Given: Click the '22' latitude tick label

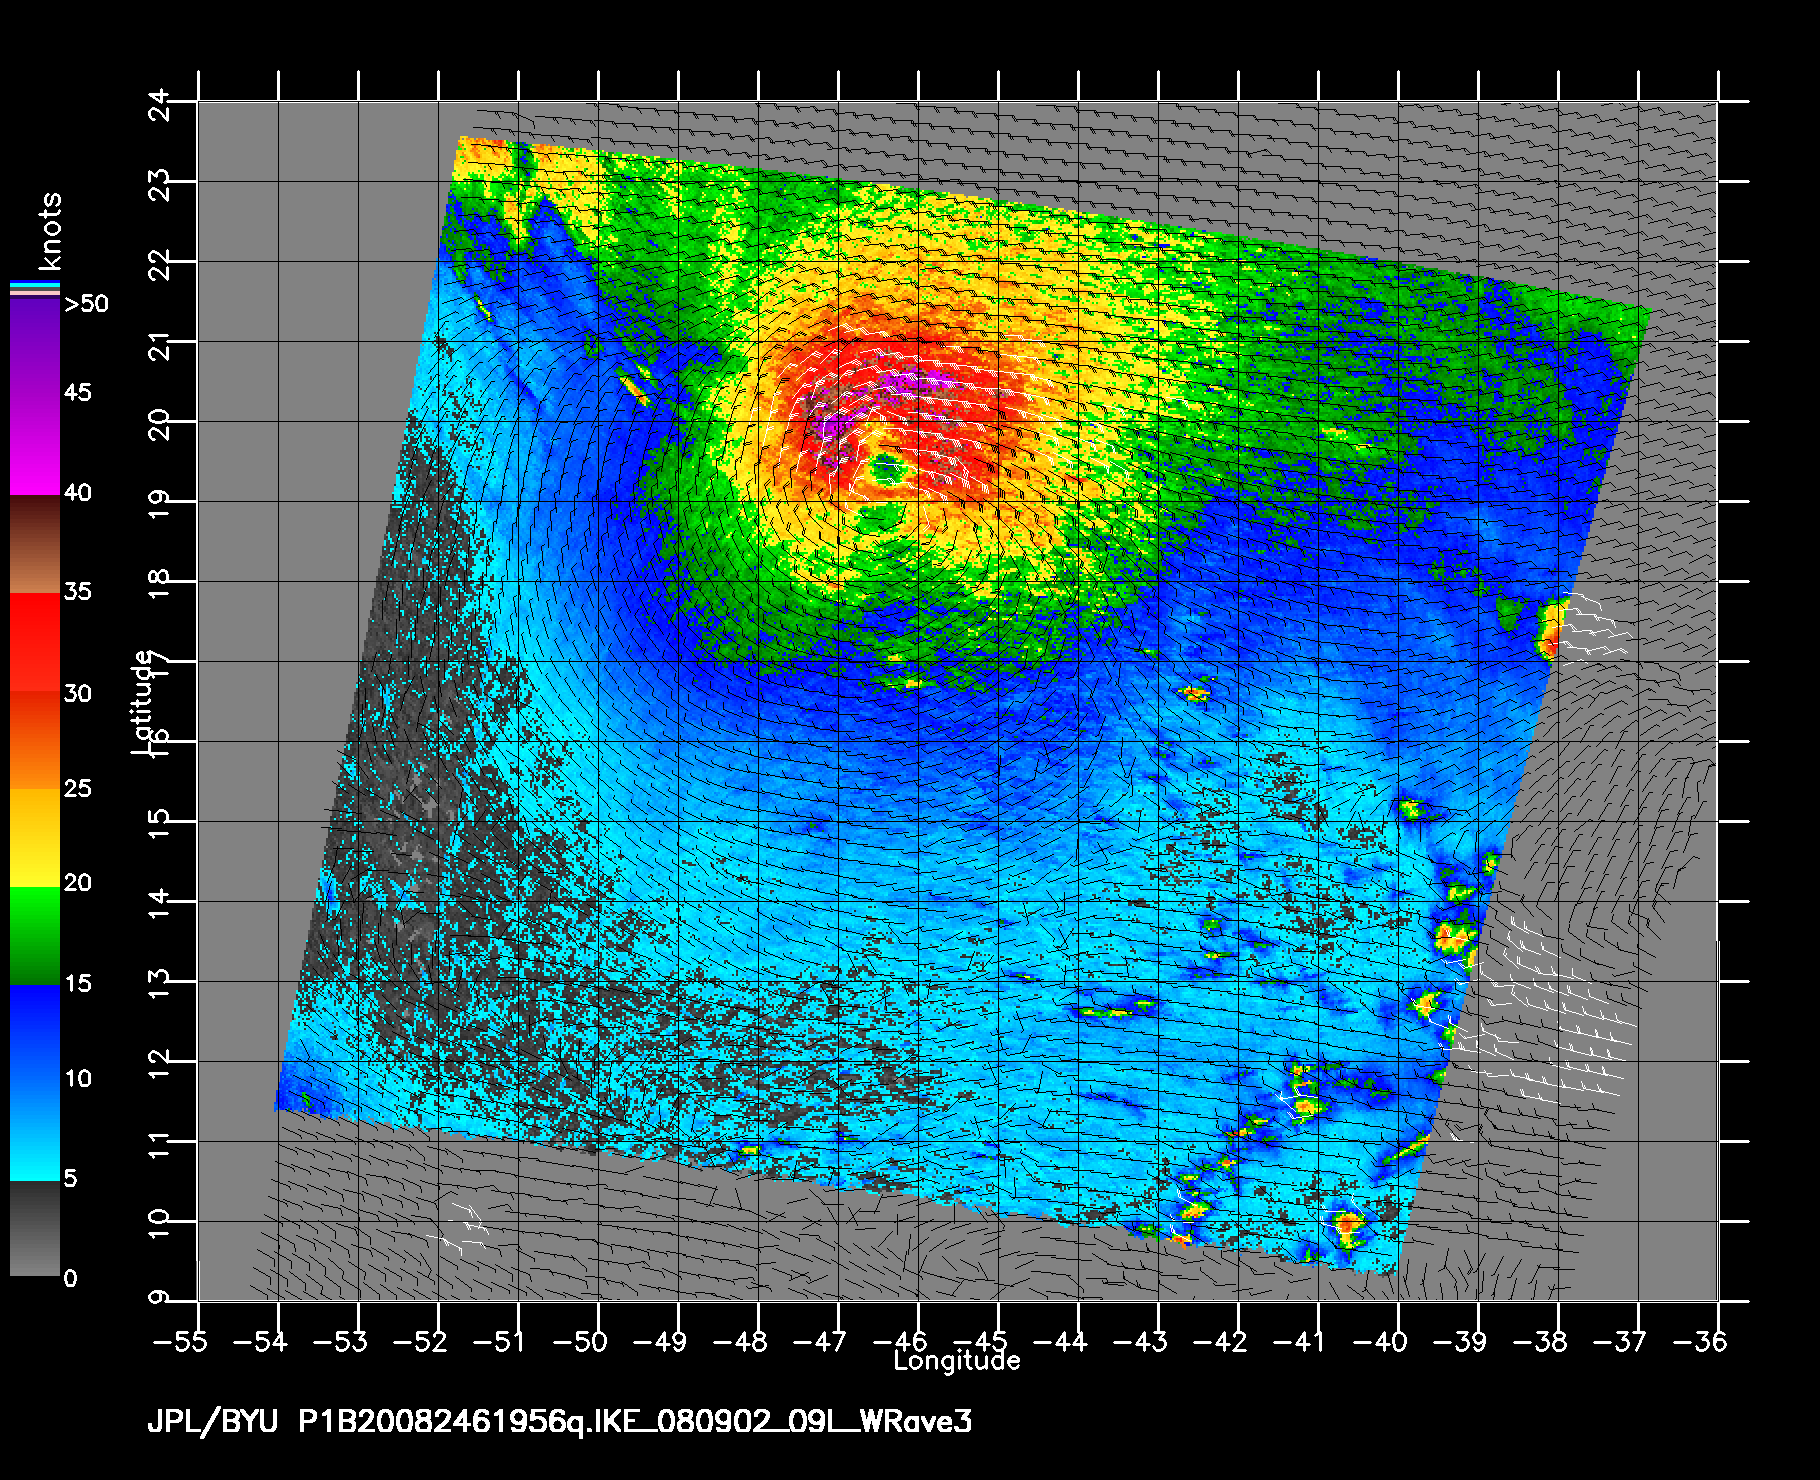Looking at the screenshot, I should [x=159, y=265].
